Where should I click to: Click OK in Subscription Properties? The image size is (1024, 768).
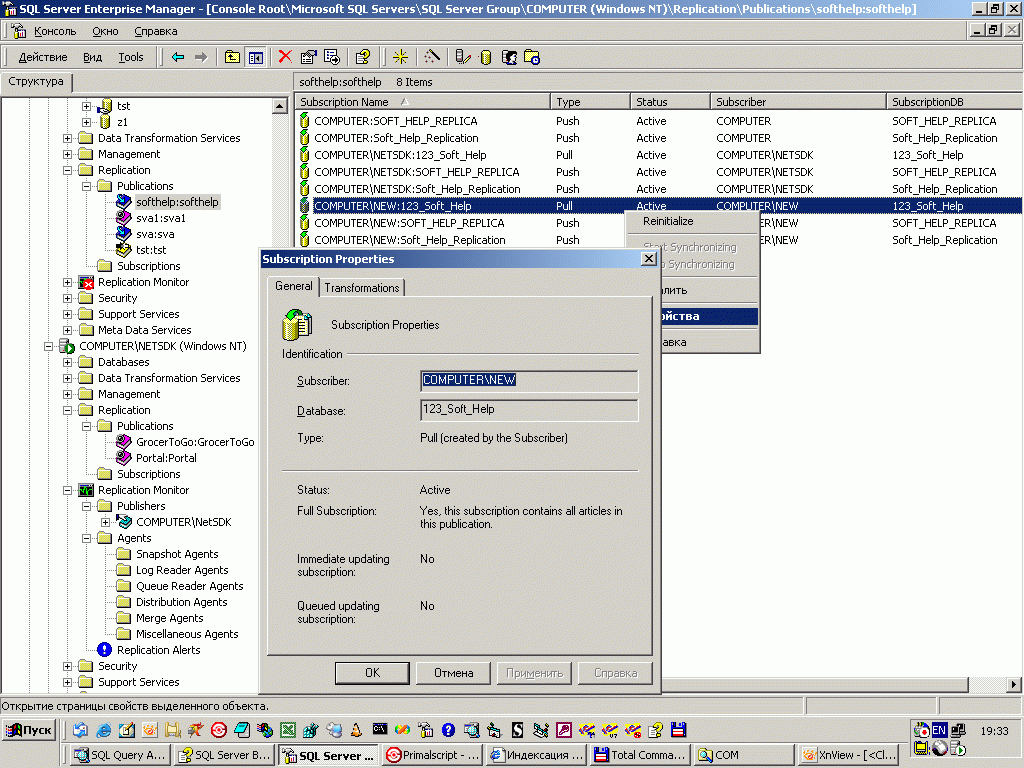click(x=372, y=673)
